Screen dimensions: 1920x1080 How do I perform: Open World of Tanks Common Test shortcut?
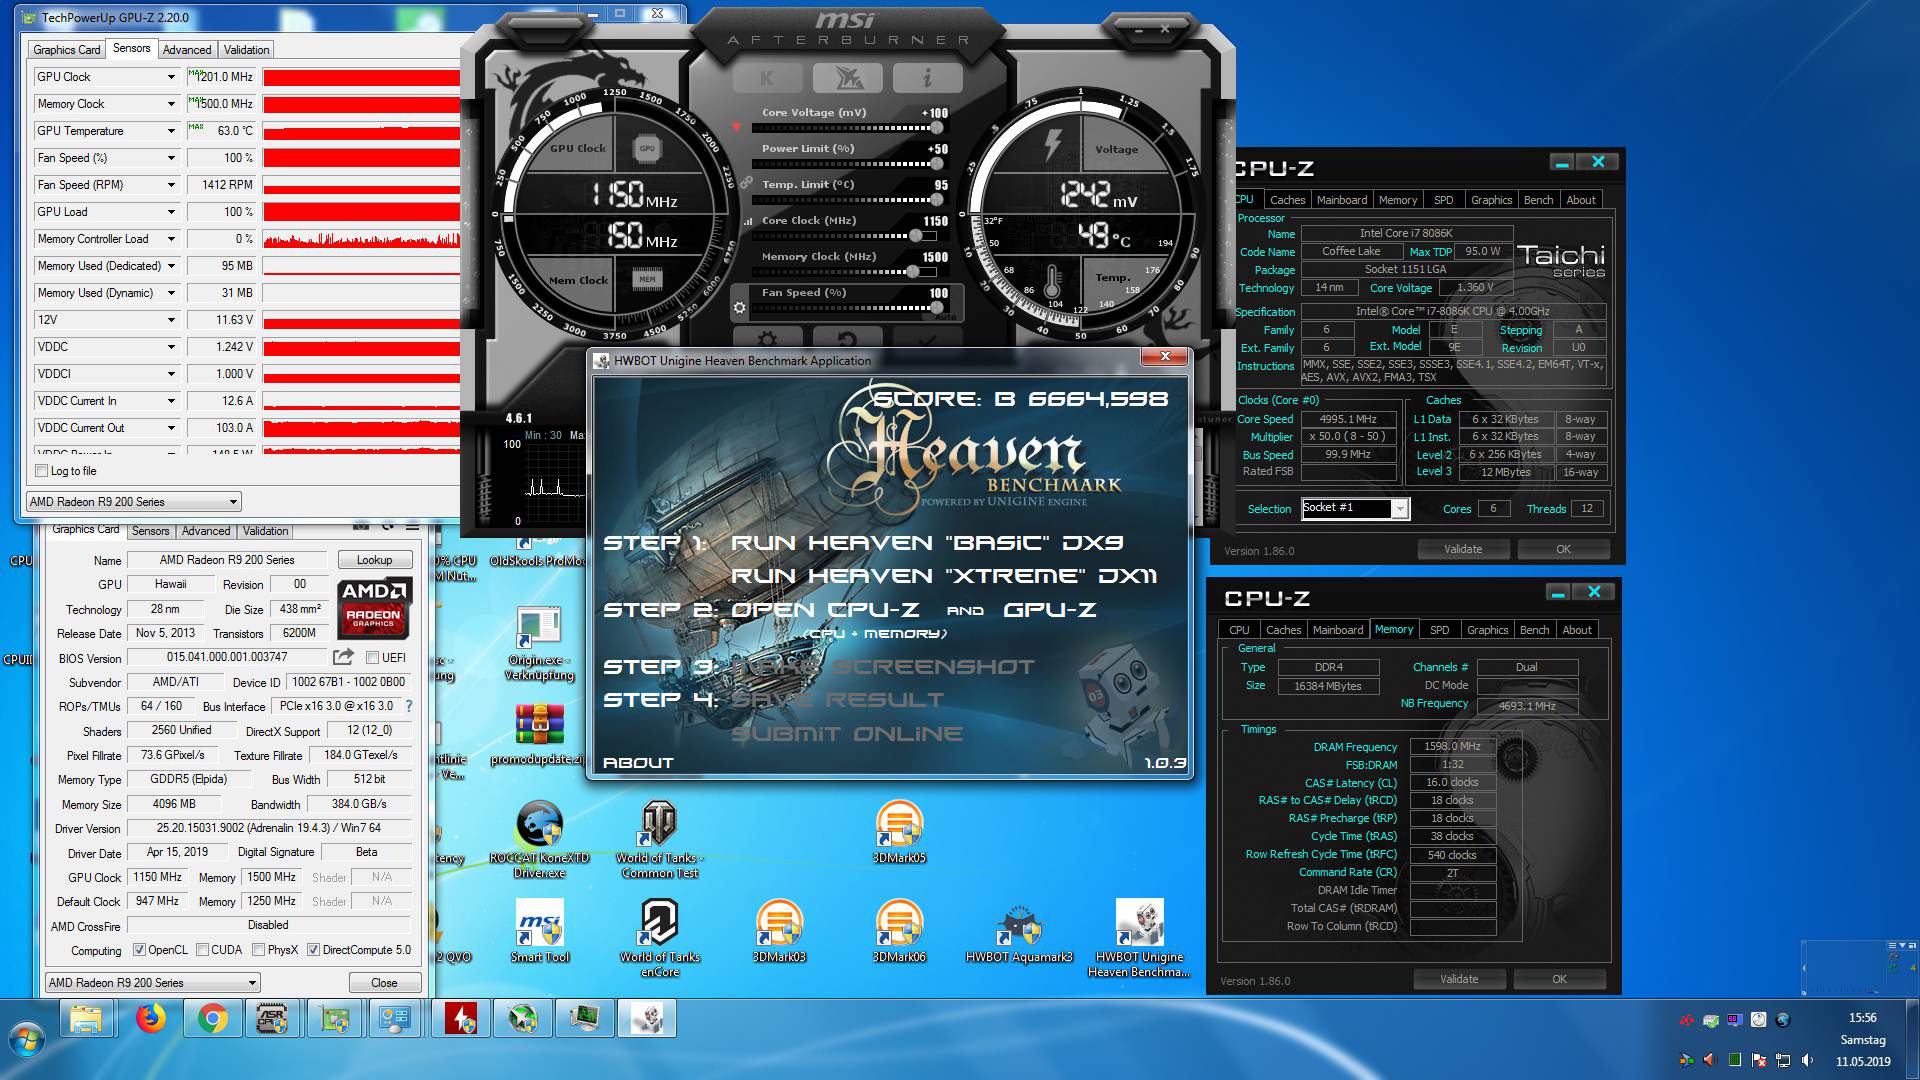coord(659,840)
